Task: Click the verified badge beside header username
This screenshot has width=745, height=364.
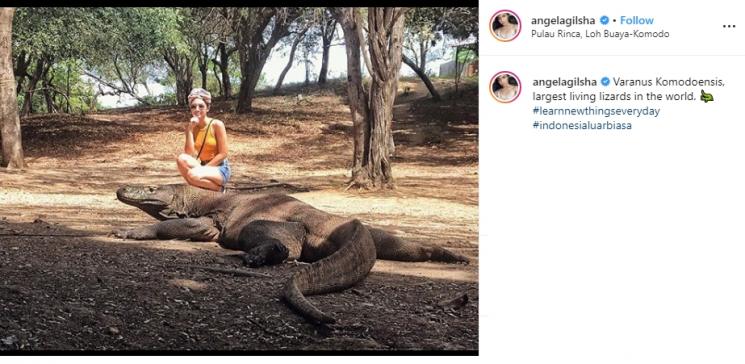Action: pos(604,20)
